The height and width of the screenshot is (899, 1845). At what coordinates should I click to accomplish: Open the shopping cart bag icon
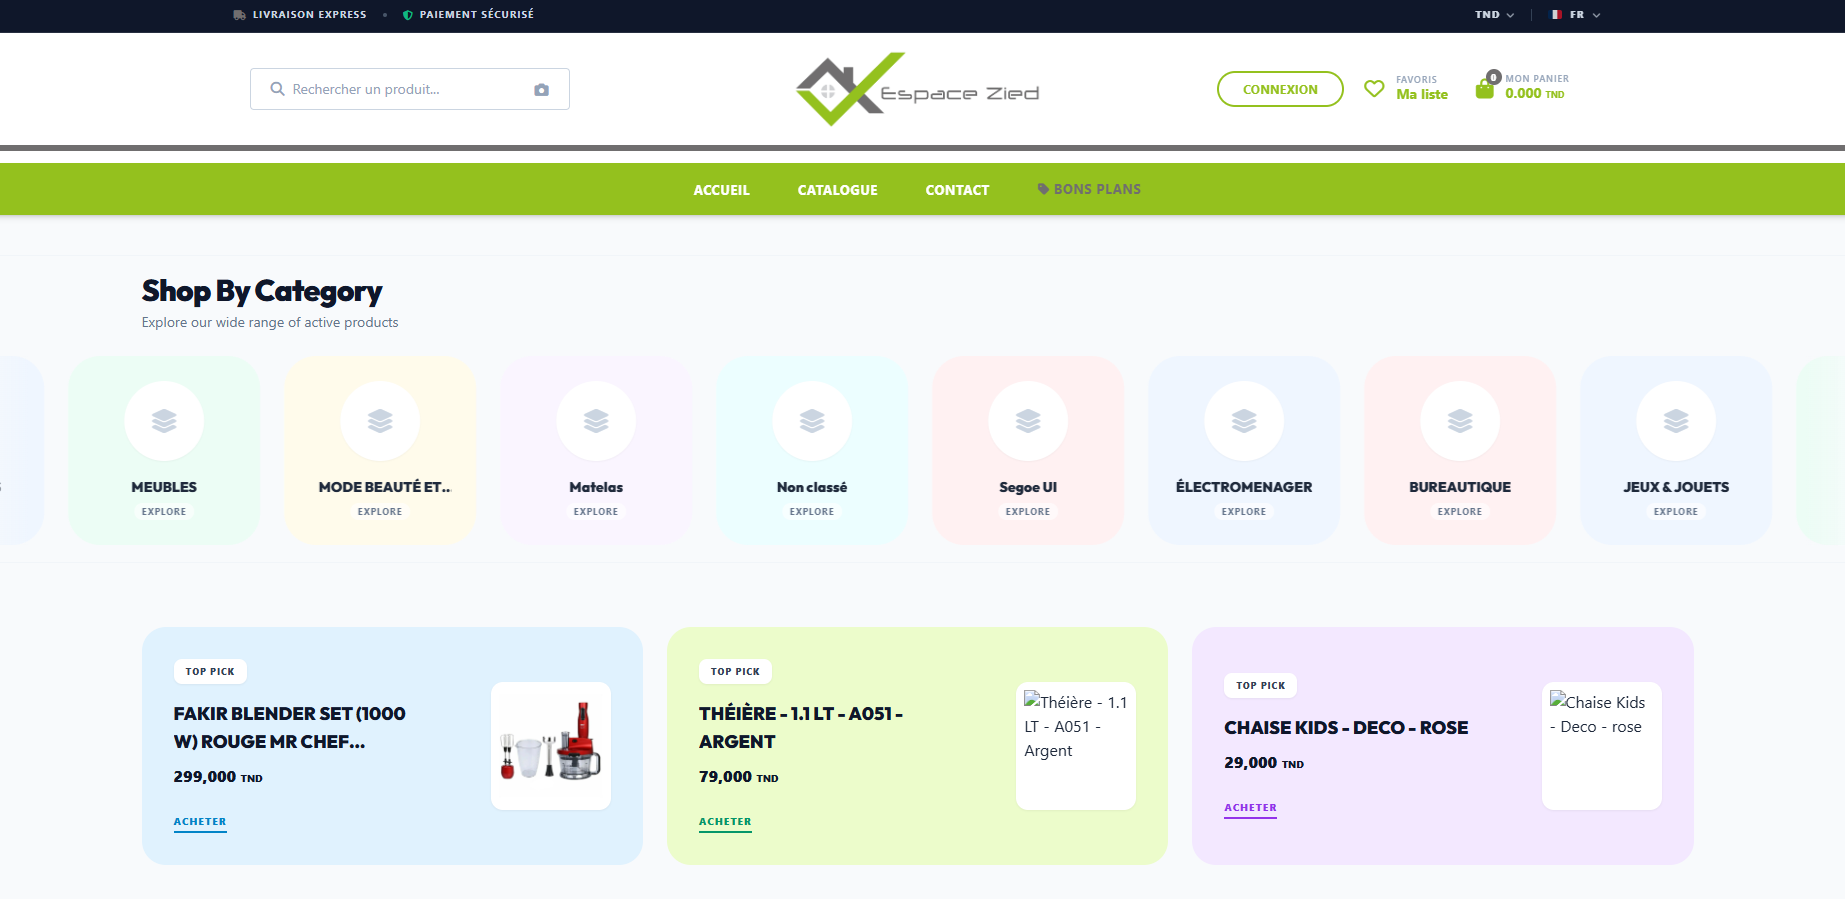pos(1485,89)
